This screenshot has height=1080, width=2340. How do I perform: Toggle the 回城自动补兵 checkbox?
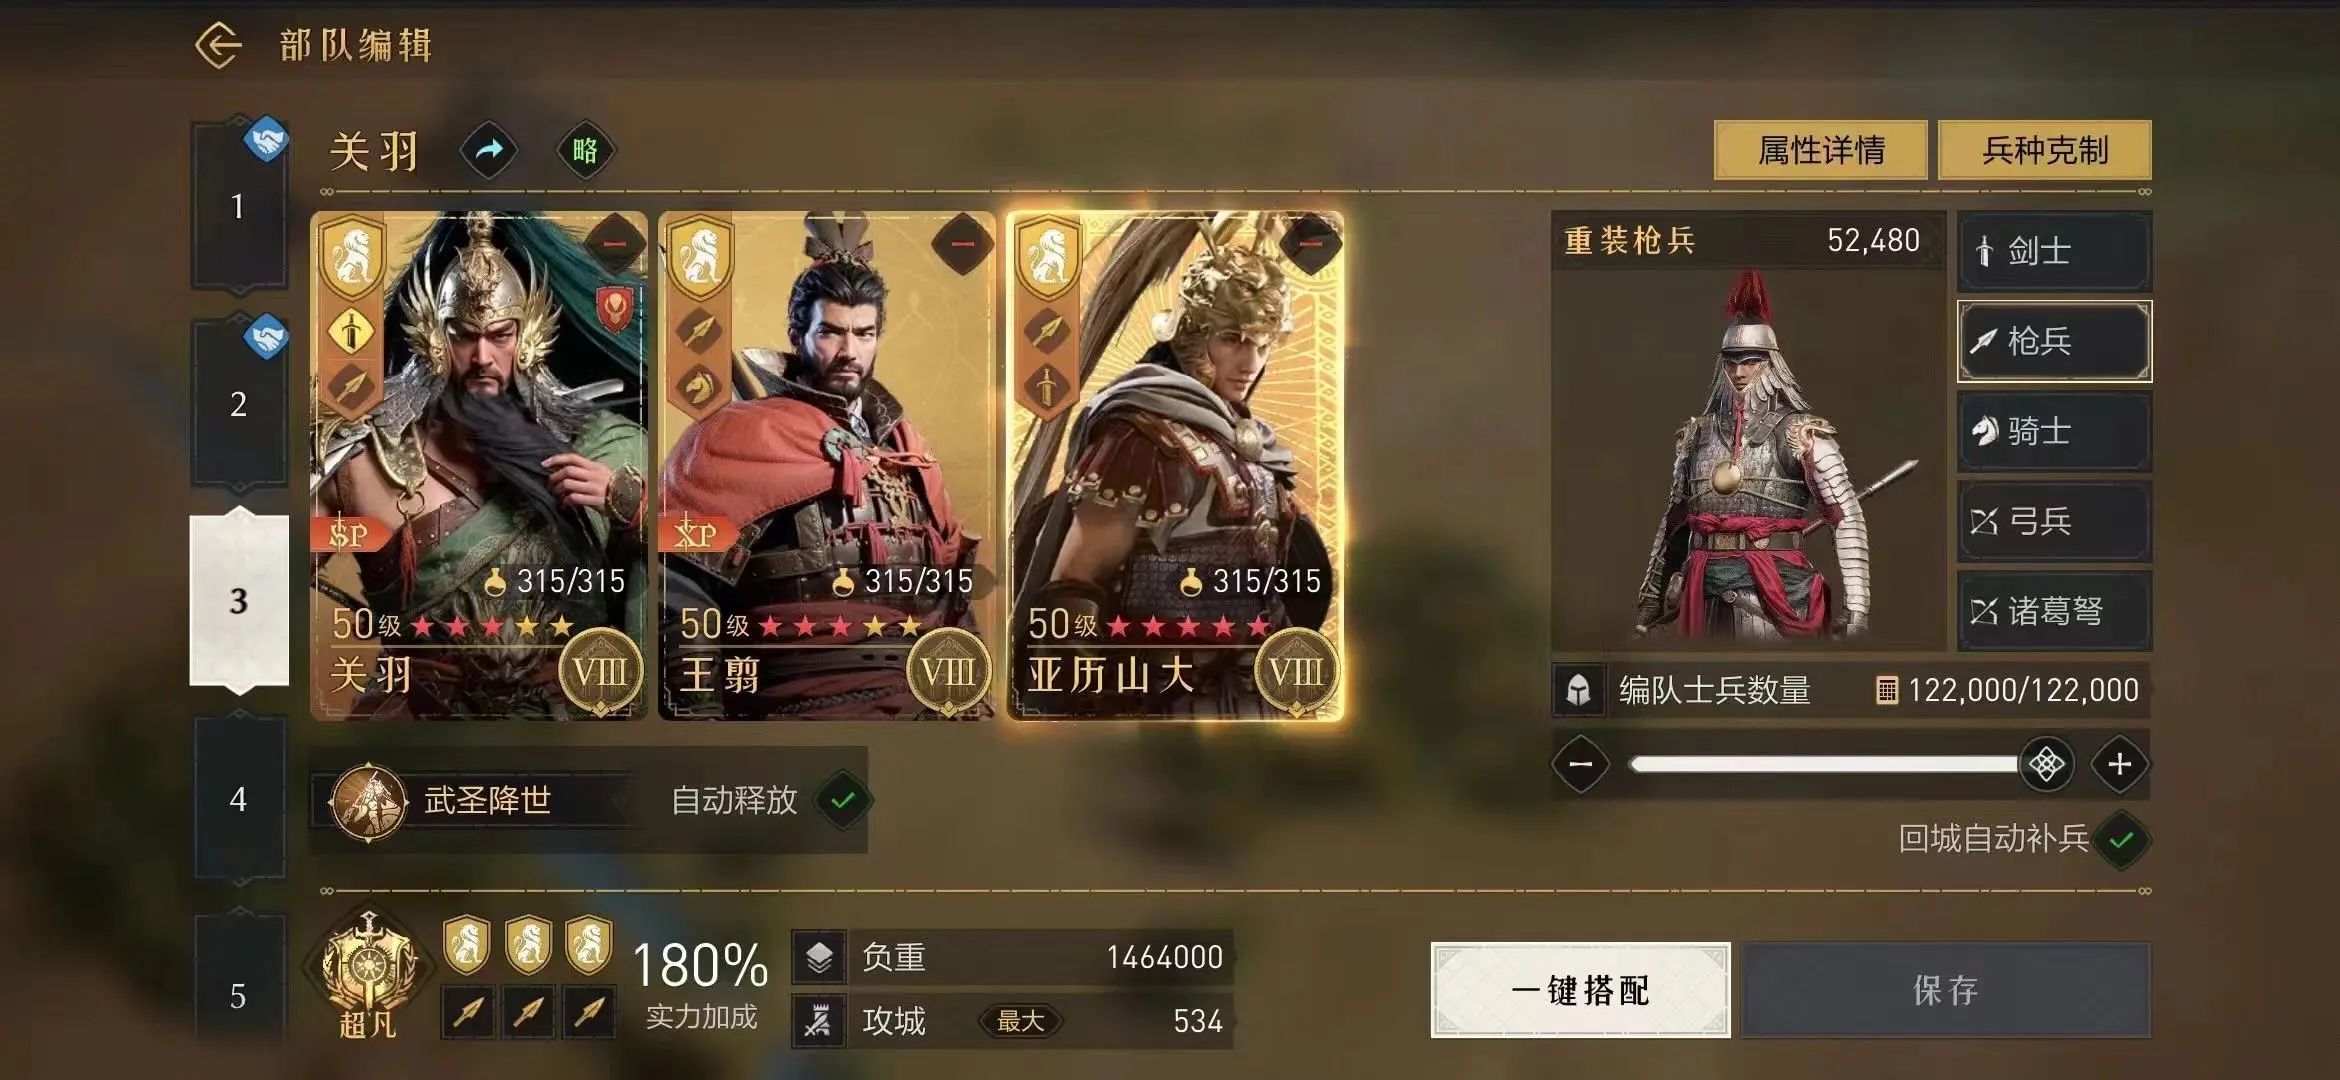point(2121,840)
